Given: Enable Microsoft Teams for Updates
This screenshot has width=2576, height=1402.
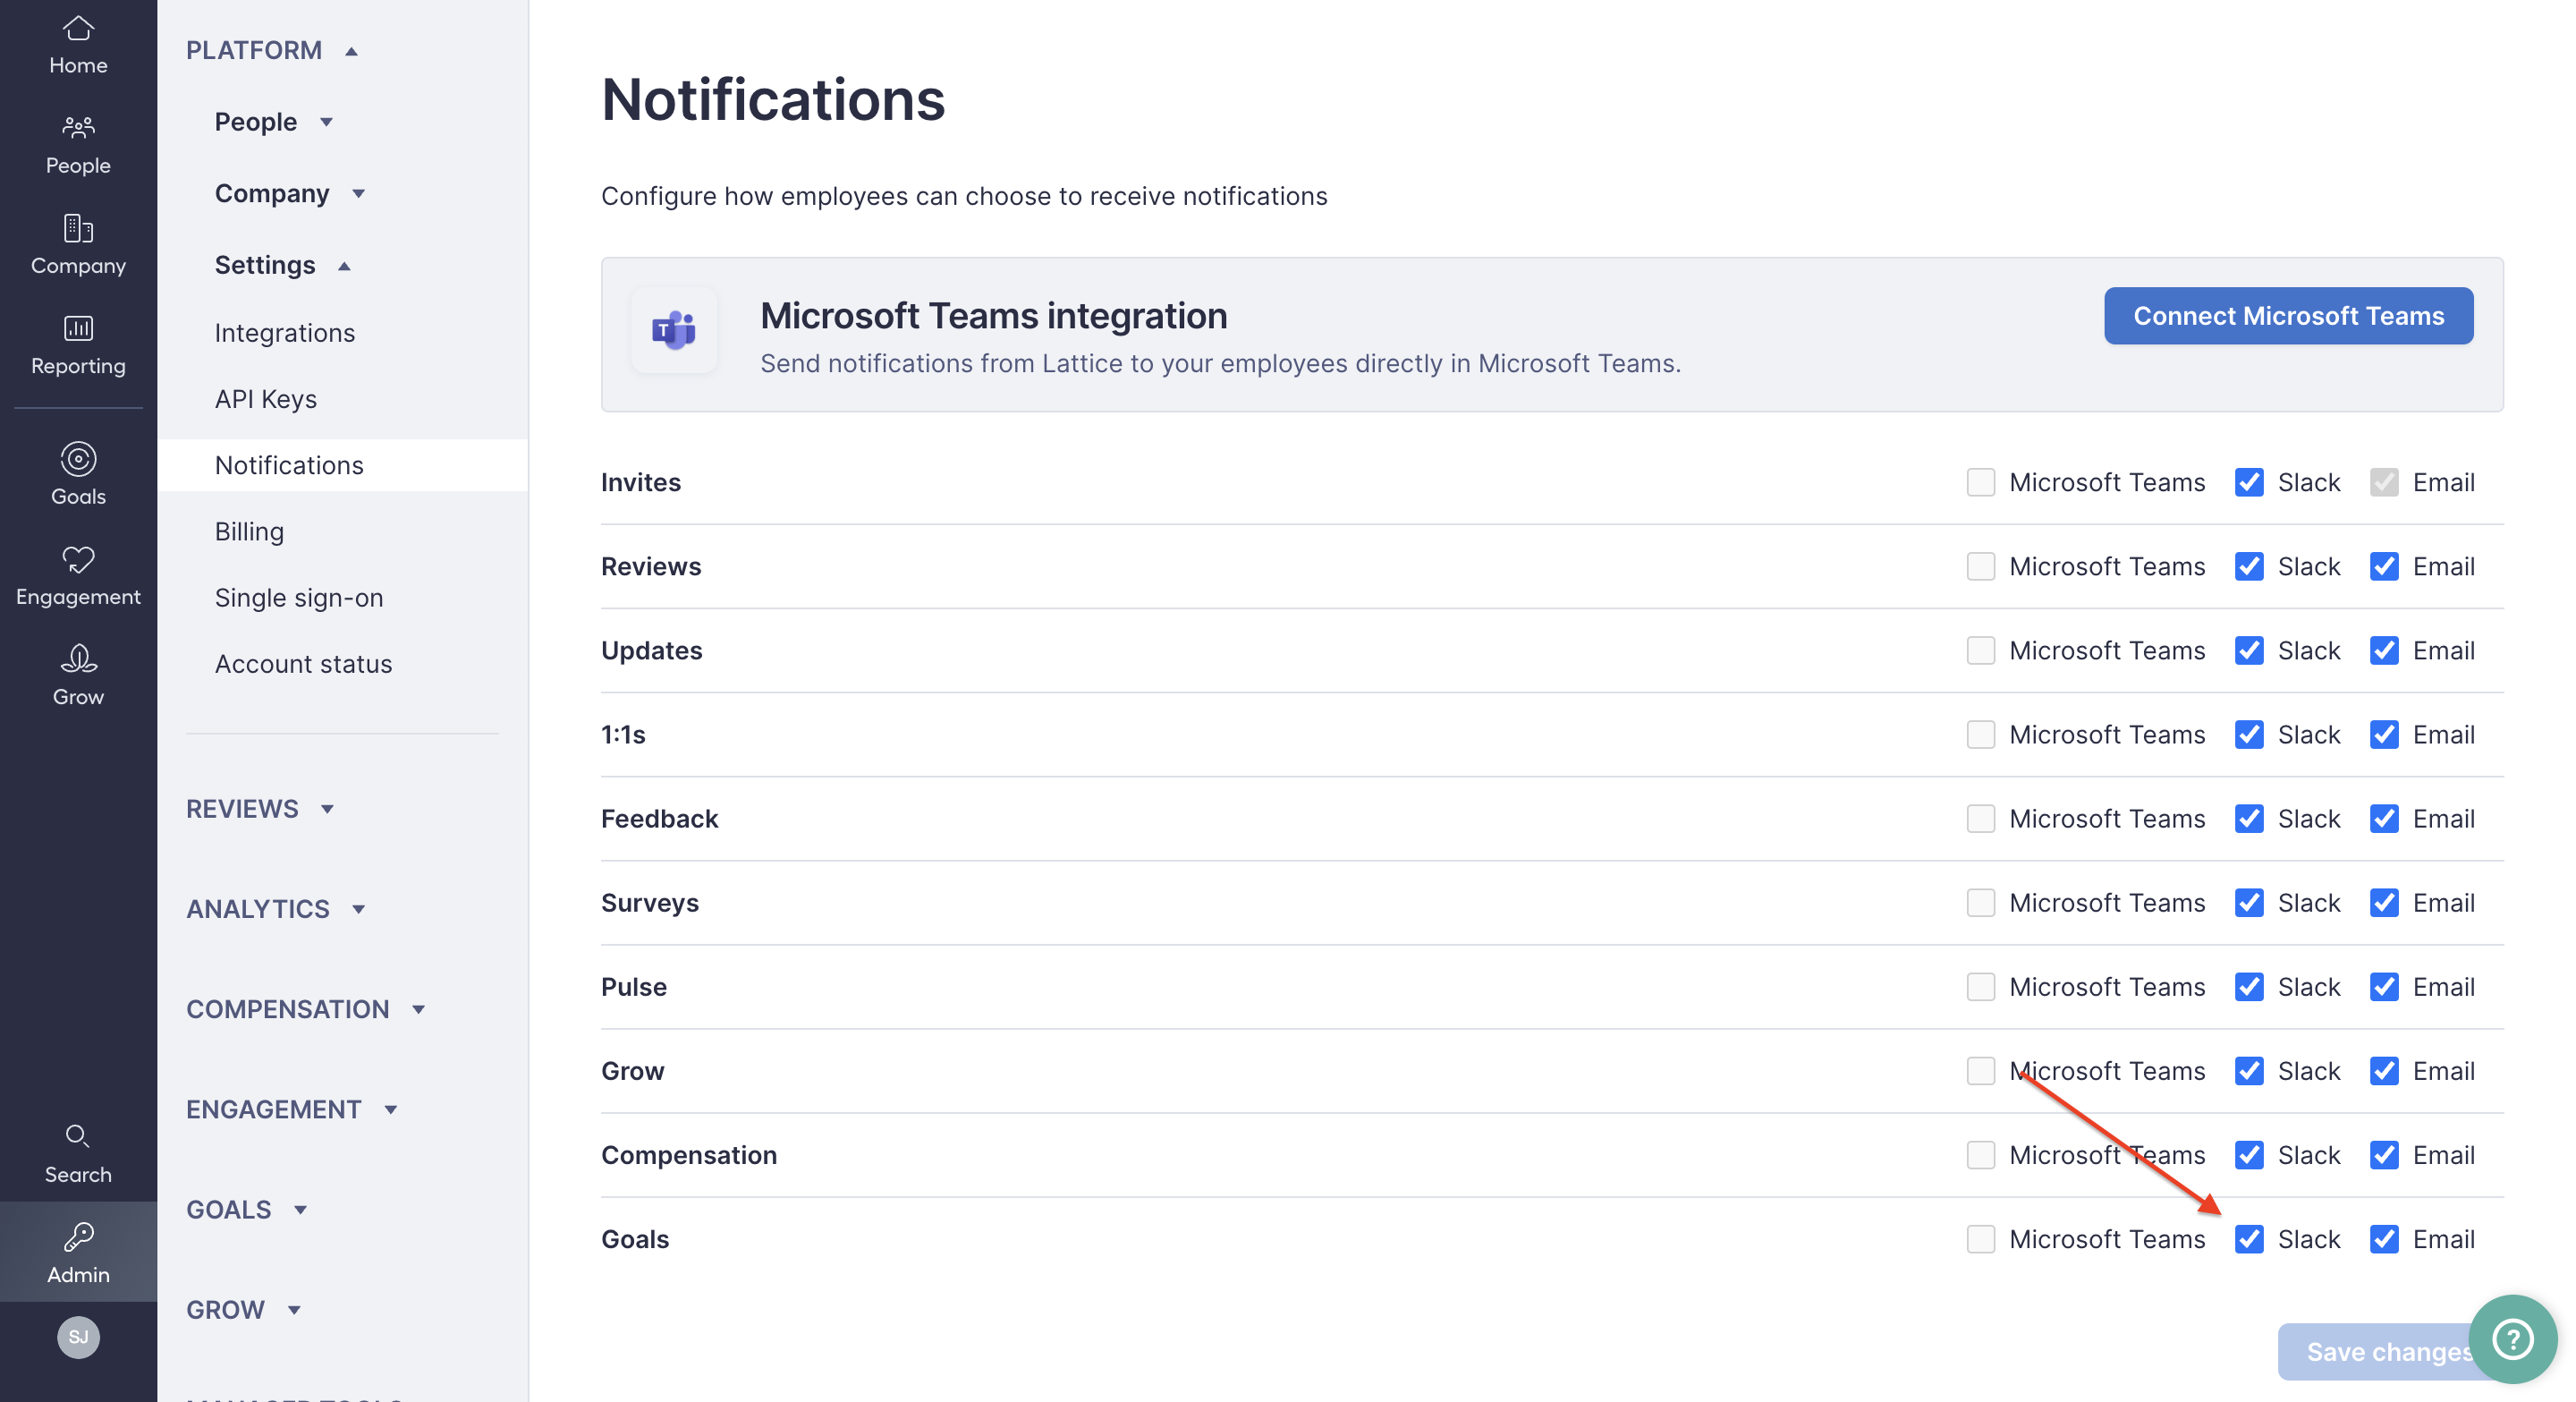Looking at the screenshot, I should (x=1980, y=651).
